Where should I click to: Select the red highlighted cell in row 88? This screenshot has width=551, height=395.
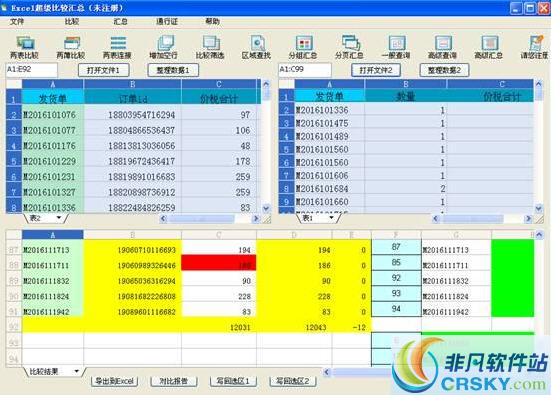coord(219,263)
